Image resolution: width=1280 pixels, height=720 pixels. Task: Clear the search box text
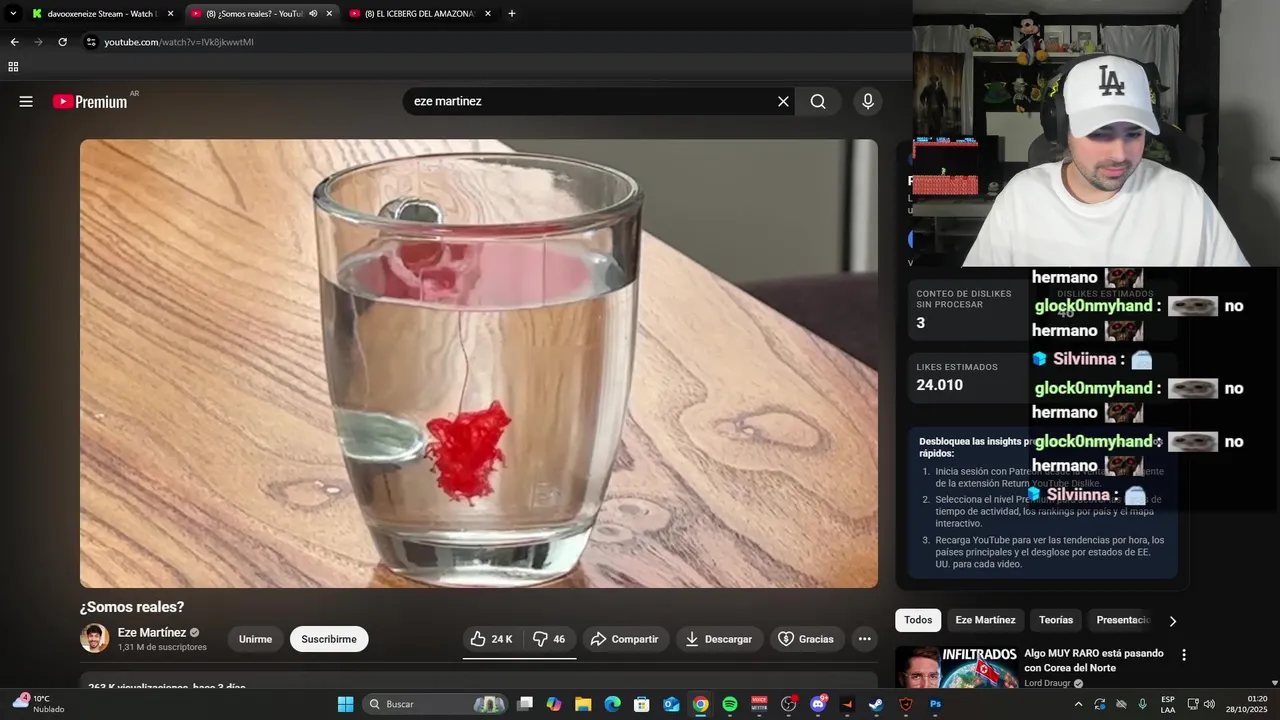tap(783, 101)
